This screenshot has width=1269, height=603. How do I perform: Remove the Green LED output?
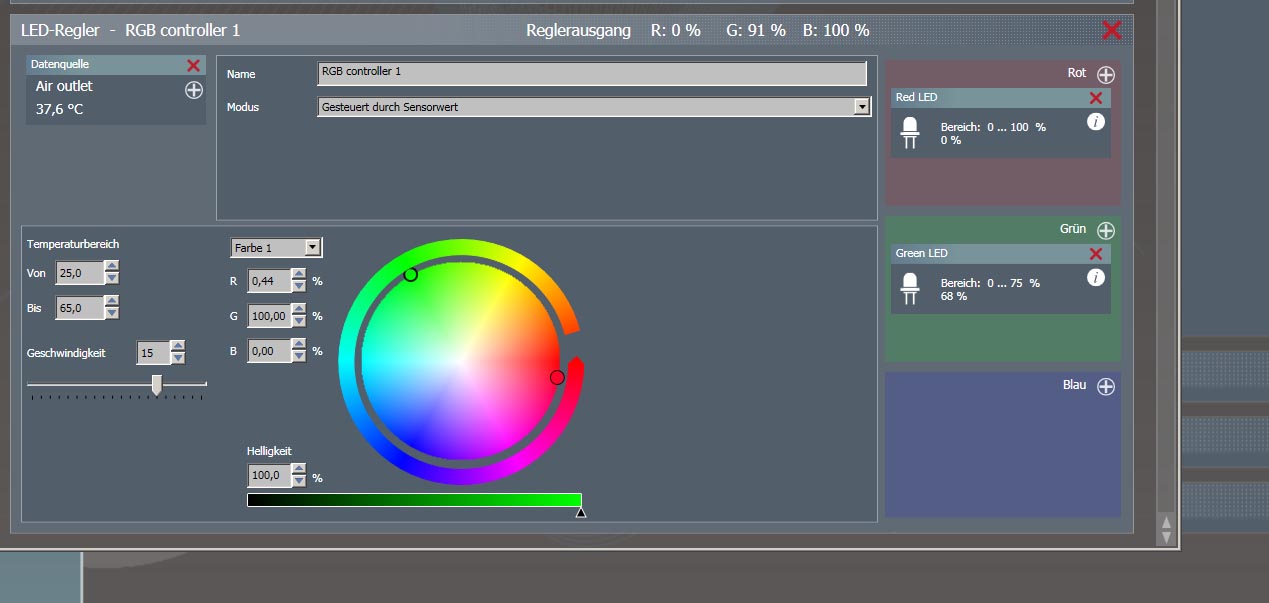(1096, 254)
